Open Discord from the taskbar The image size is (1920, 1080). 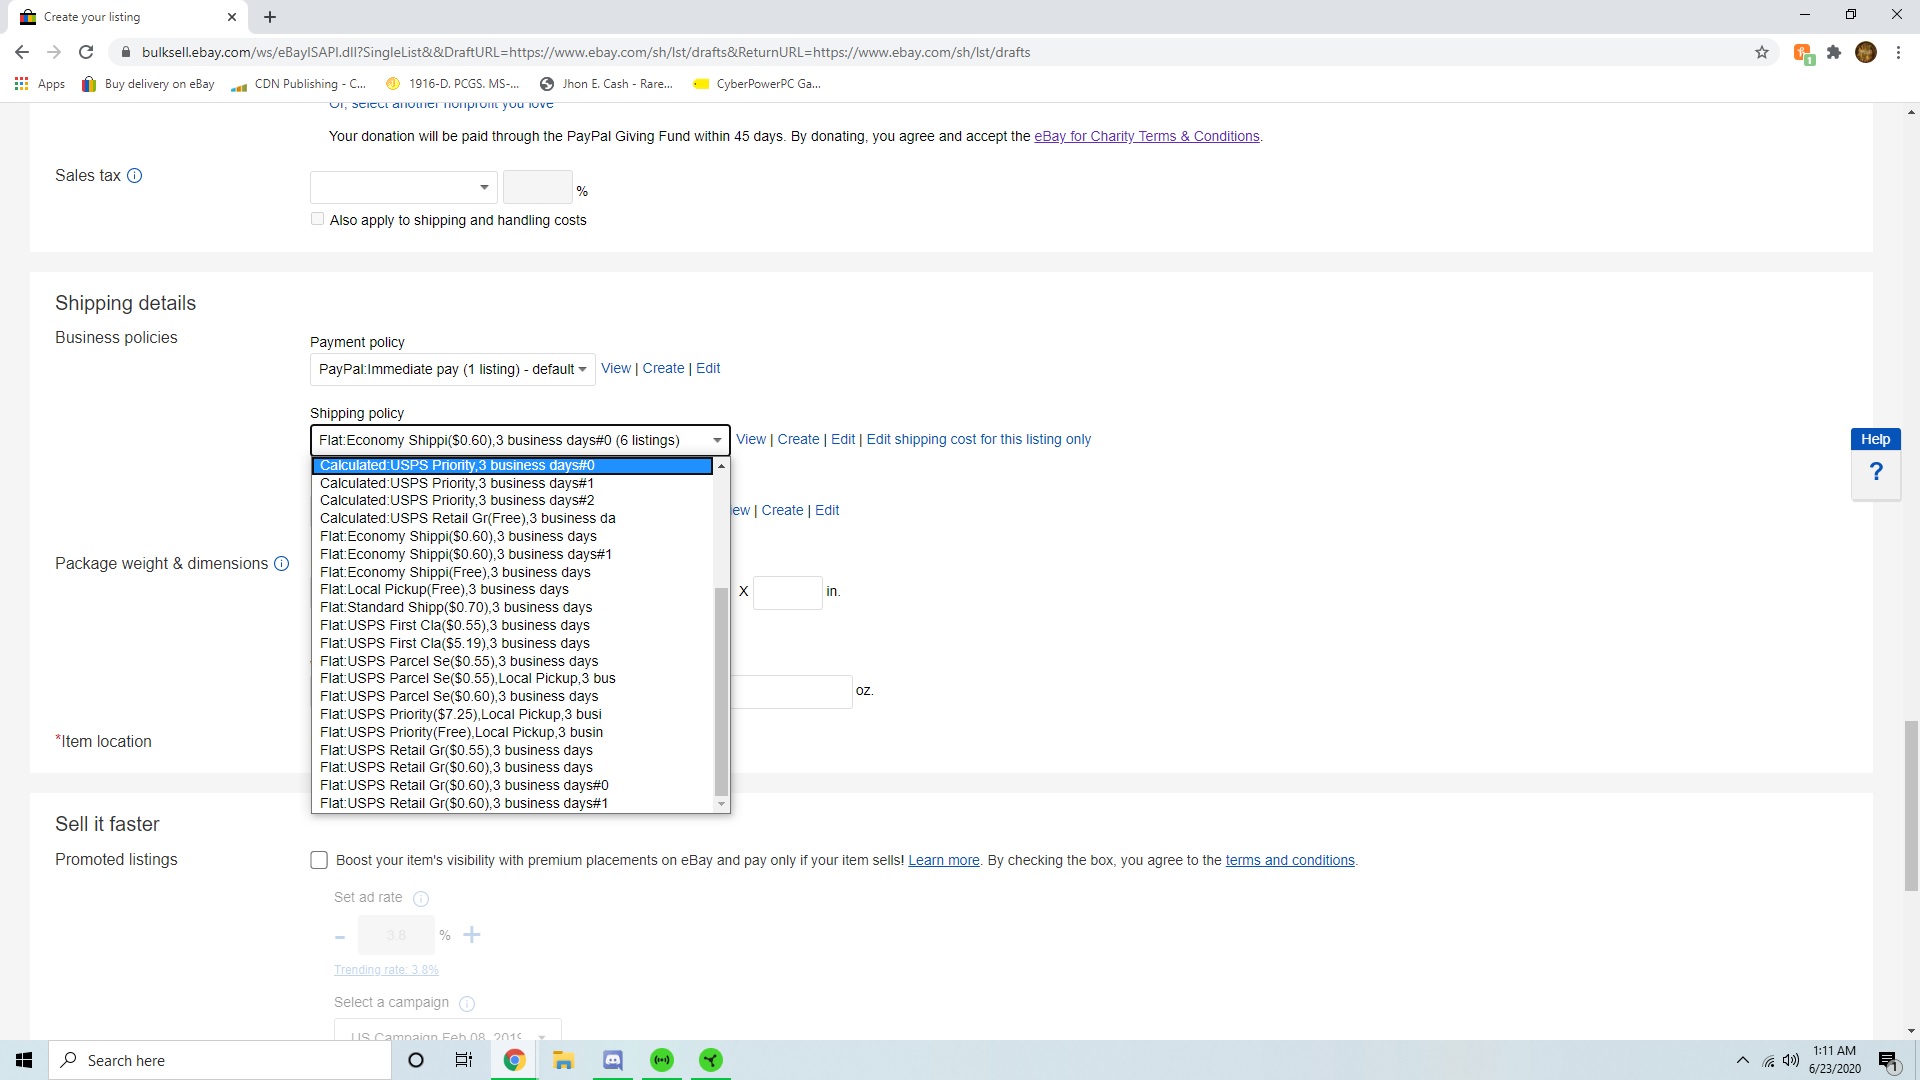click(613, 1060)
